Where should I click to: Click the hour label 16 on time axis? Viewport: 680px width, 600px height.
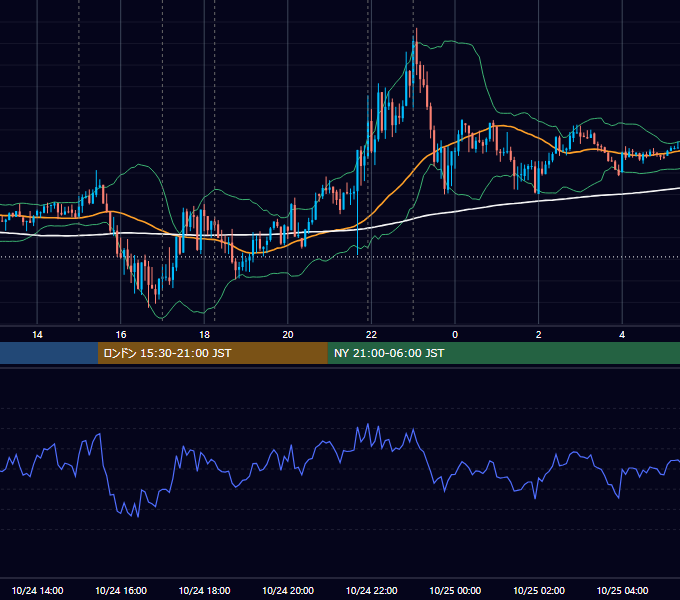pos(121,335)
